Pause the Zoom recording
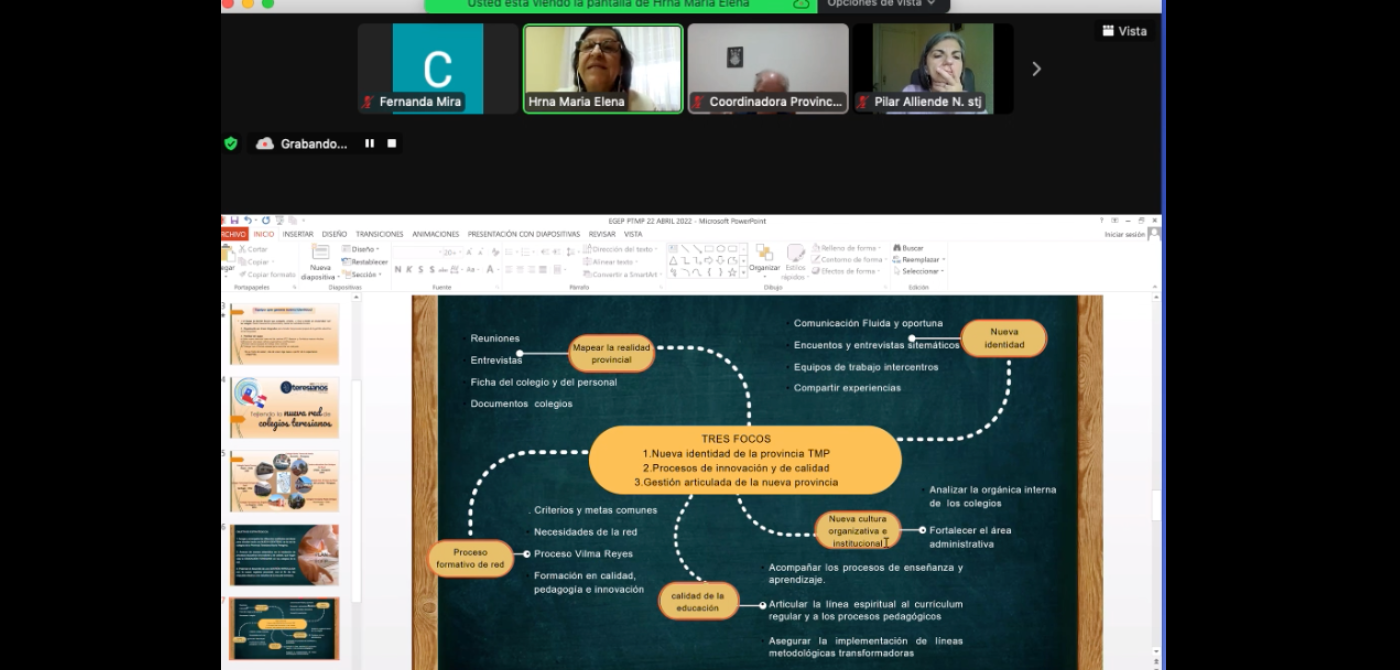The height and width of the screenshot is (670, 1400). coord(369,144)
